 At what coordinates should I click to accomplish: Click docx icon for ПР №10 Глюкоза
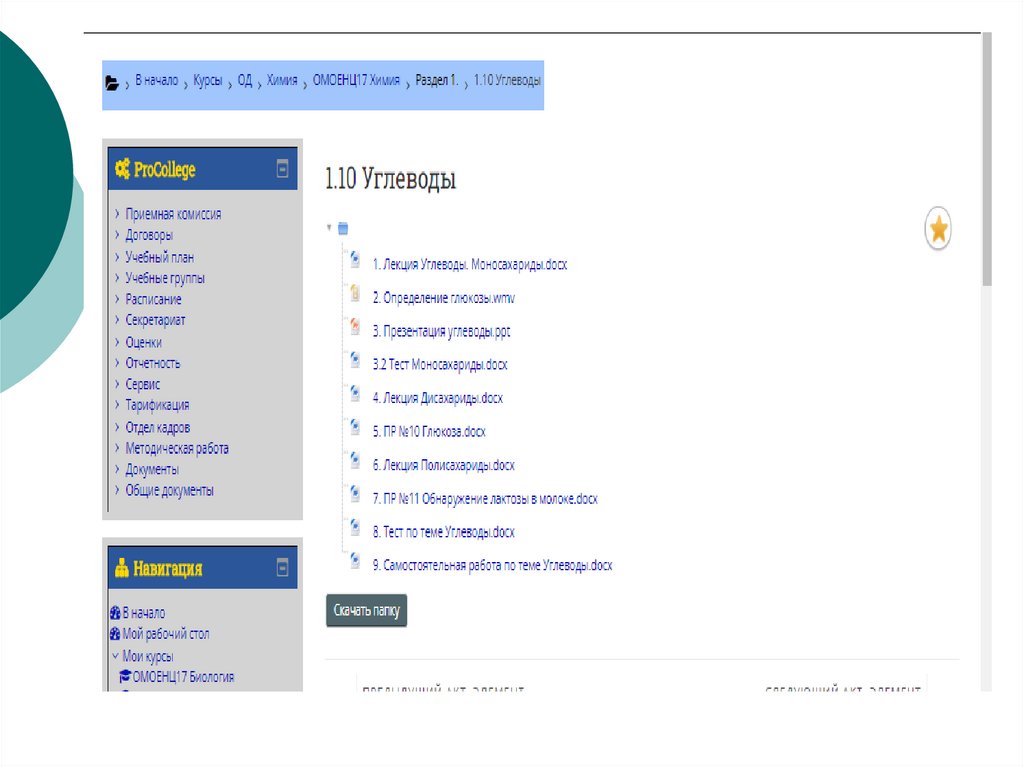(x=355, y=427)
